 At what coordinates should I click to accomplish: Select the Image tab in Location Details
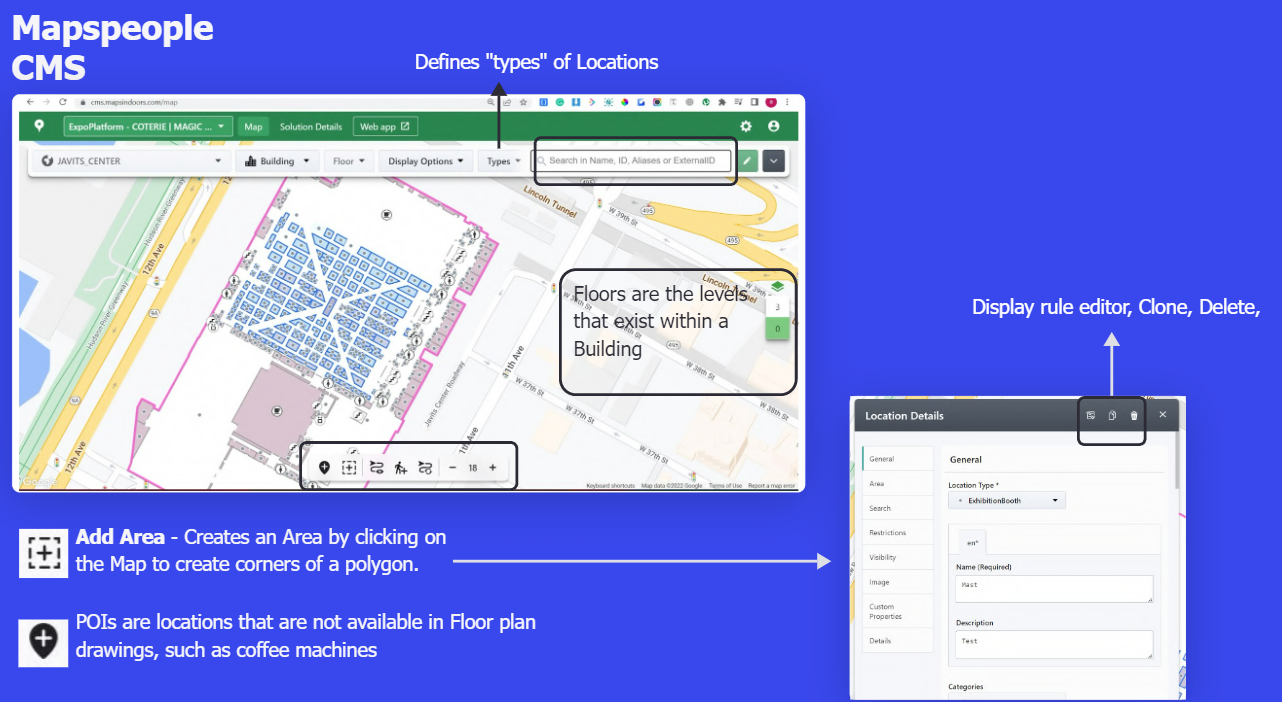tap(896, 582)
